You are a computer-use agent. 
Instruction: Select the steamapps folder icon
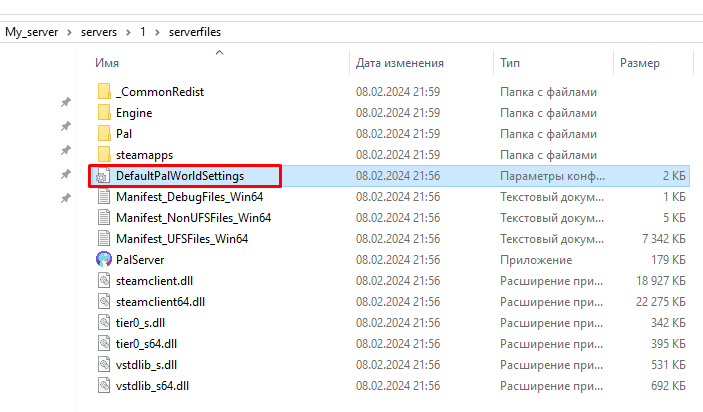click(x=104, y=155)
